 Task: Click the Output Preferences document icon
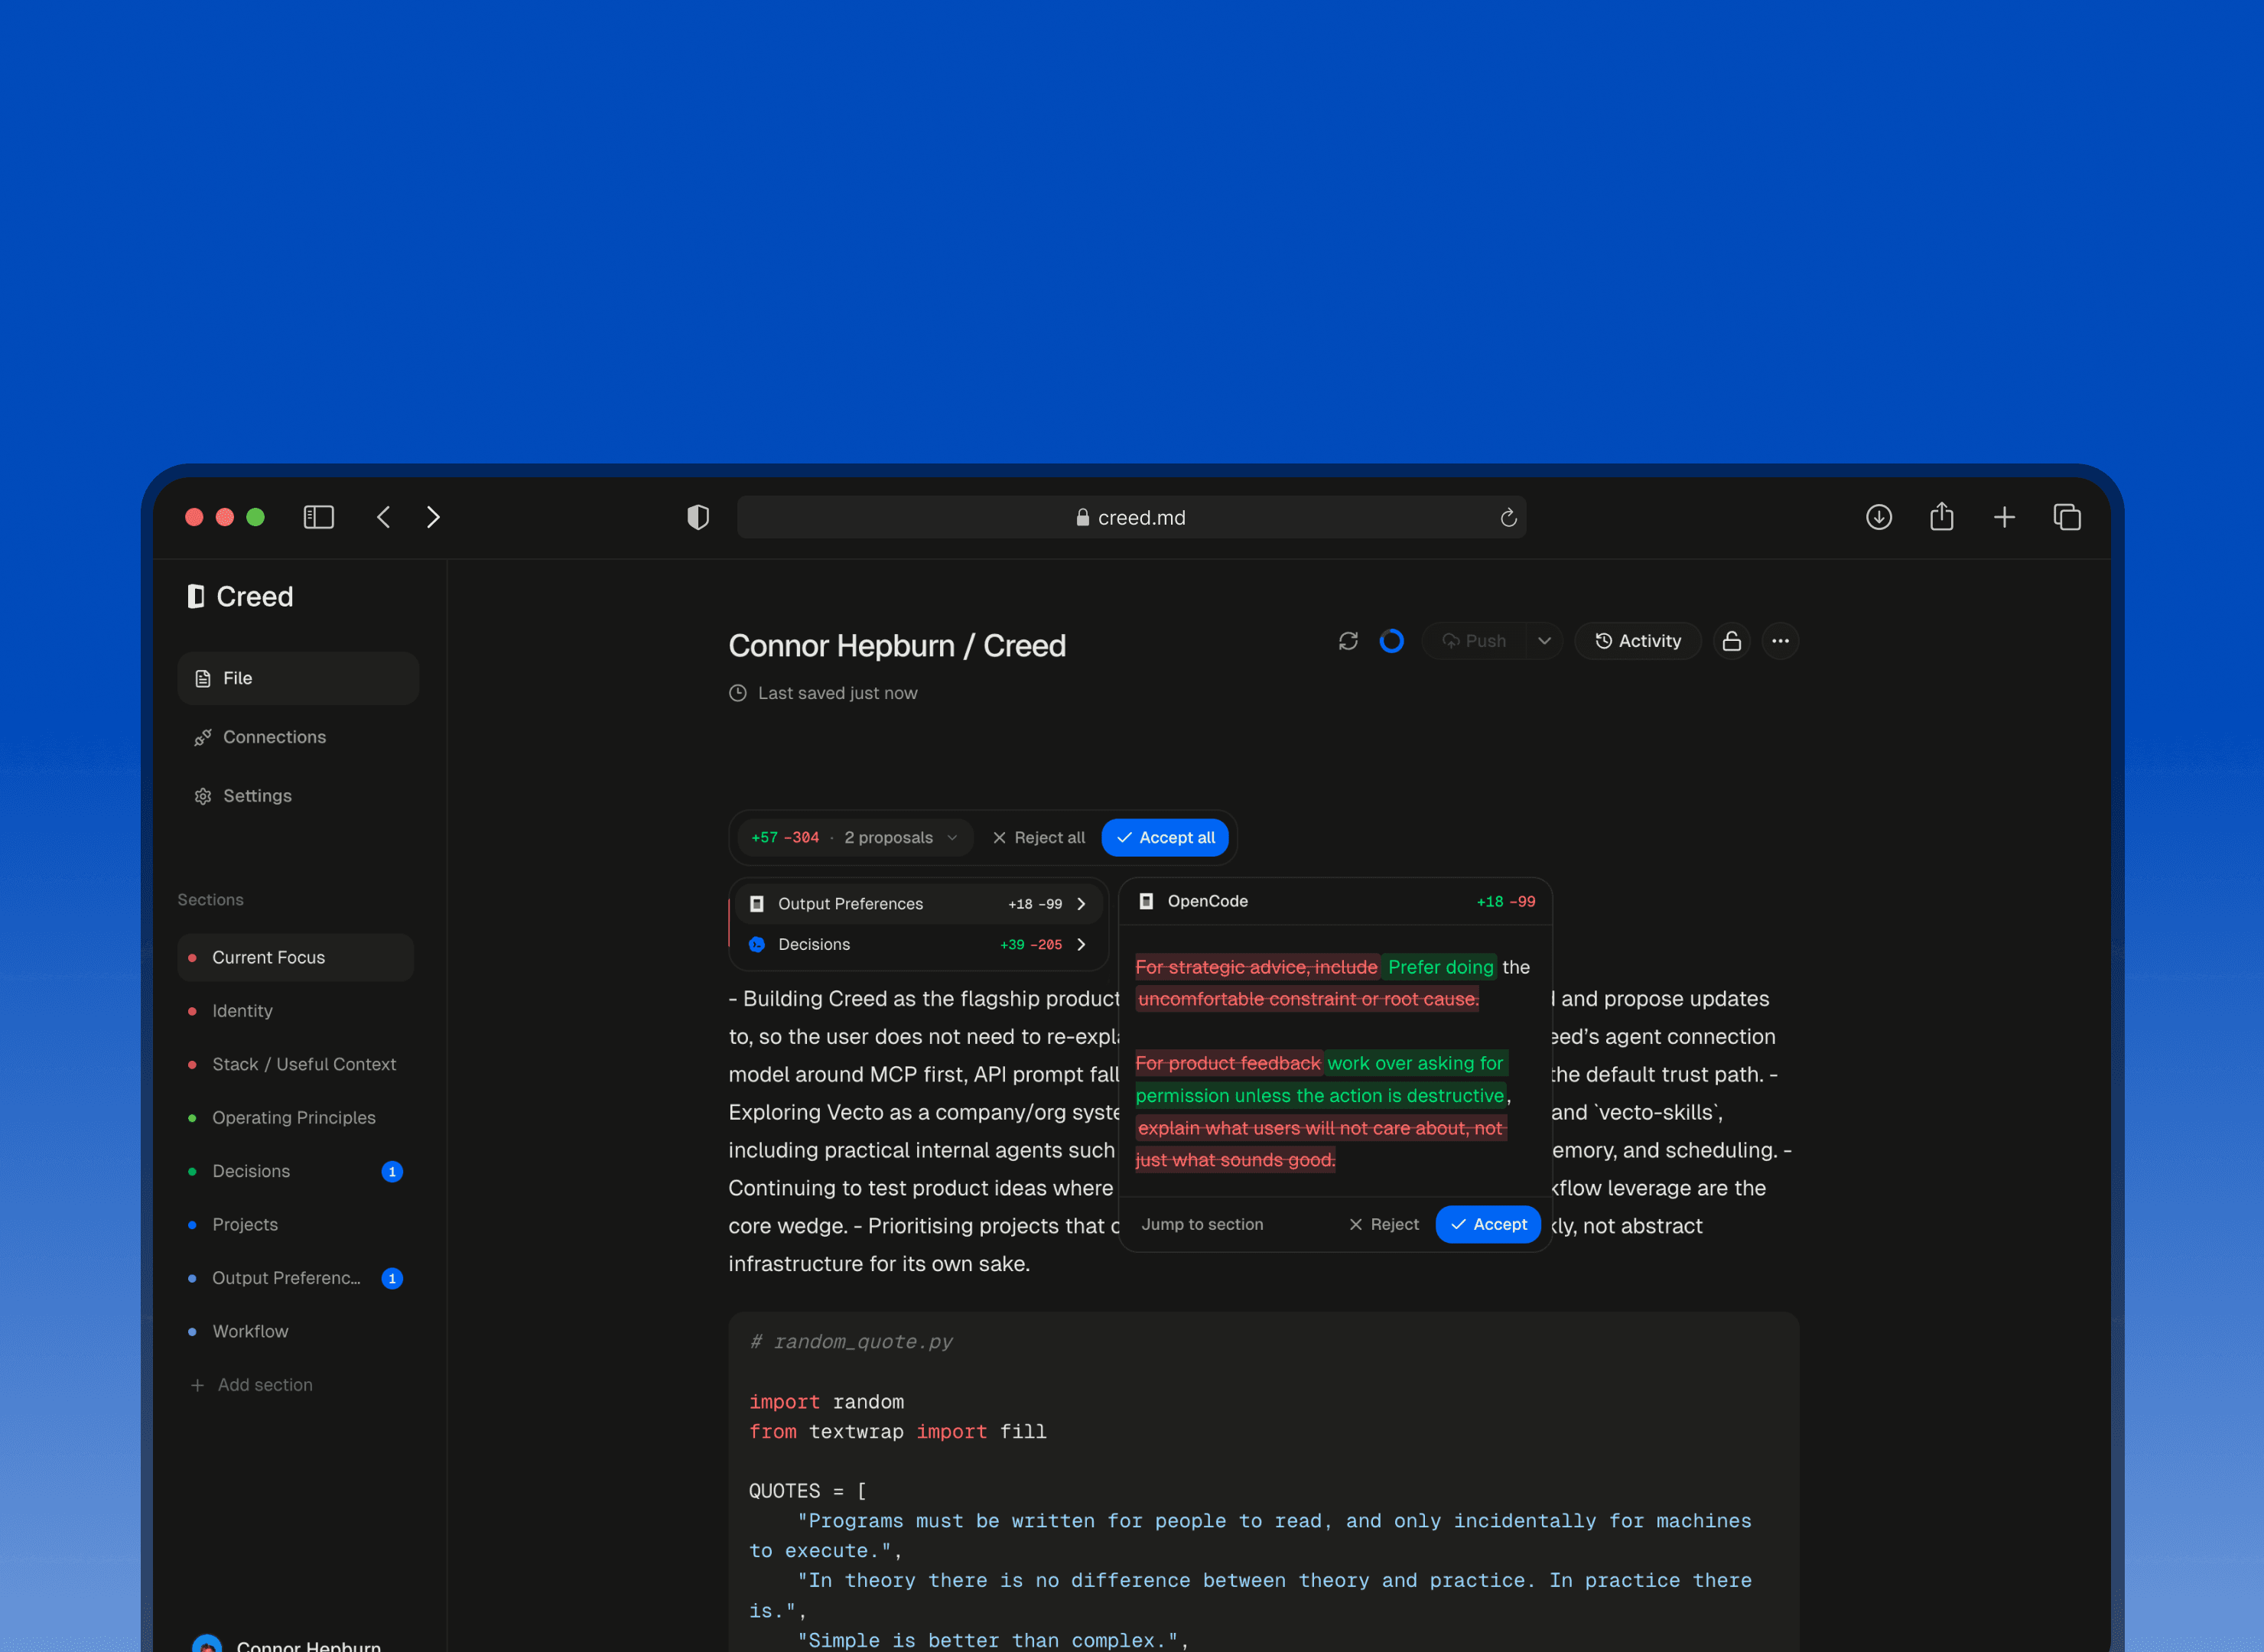click(x=757, y=904)
